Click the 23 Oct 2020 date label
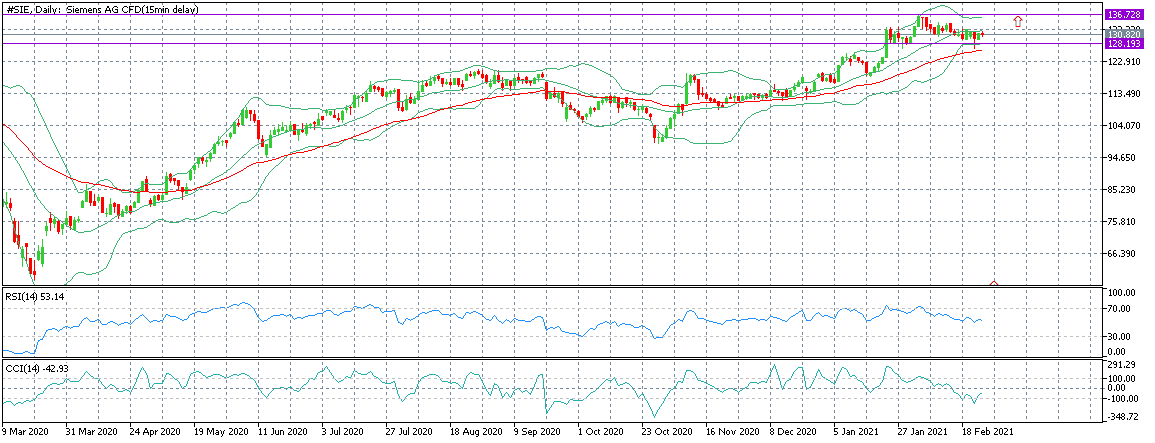The width and height of the screenshot is (1155, 443). [666, 433]
